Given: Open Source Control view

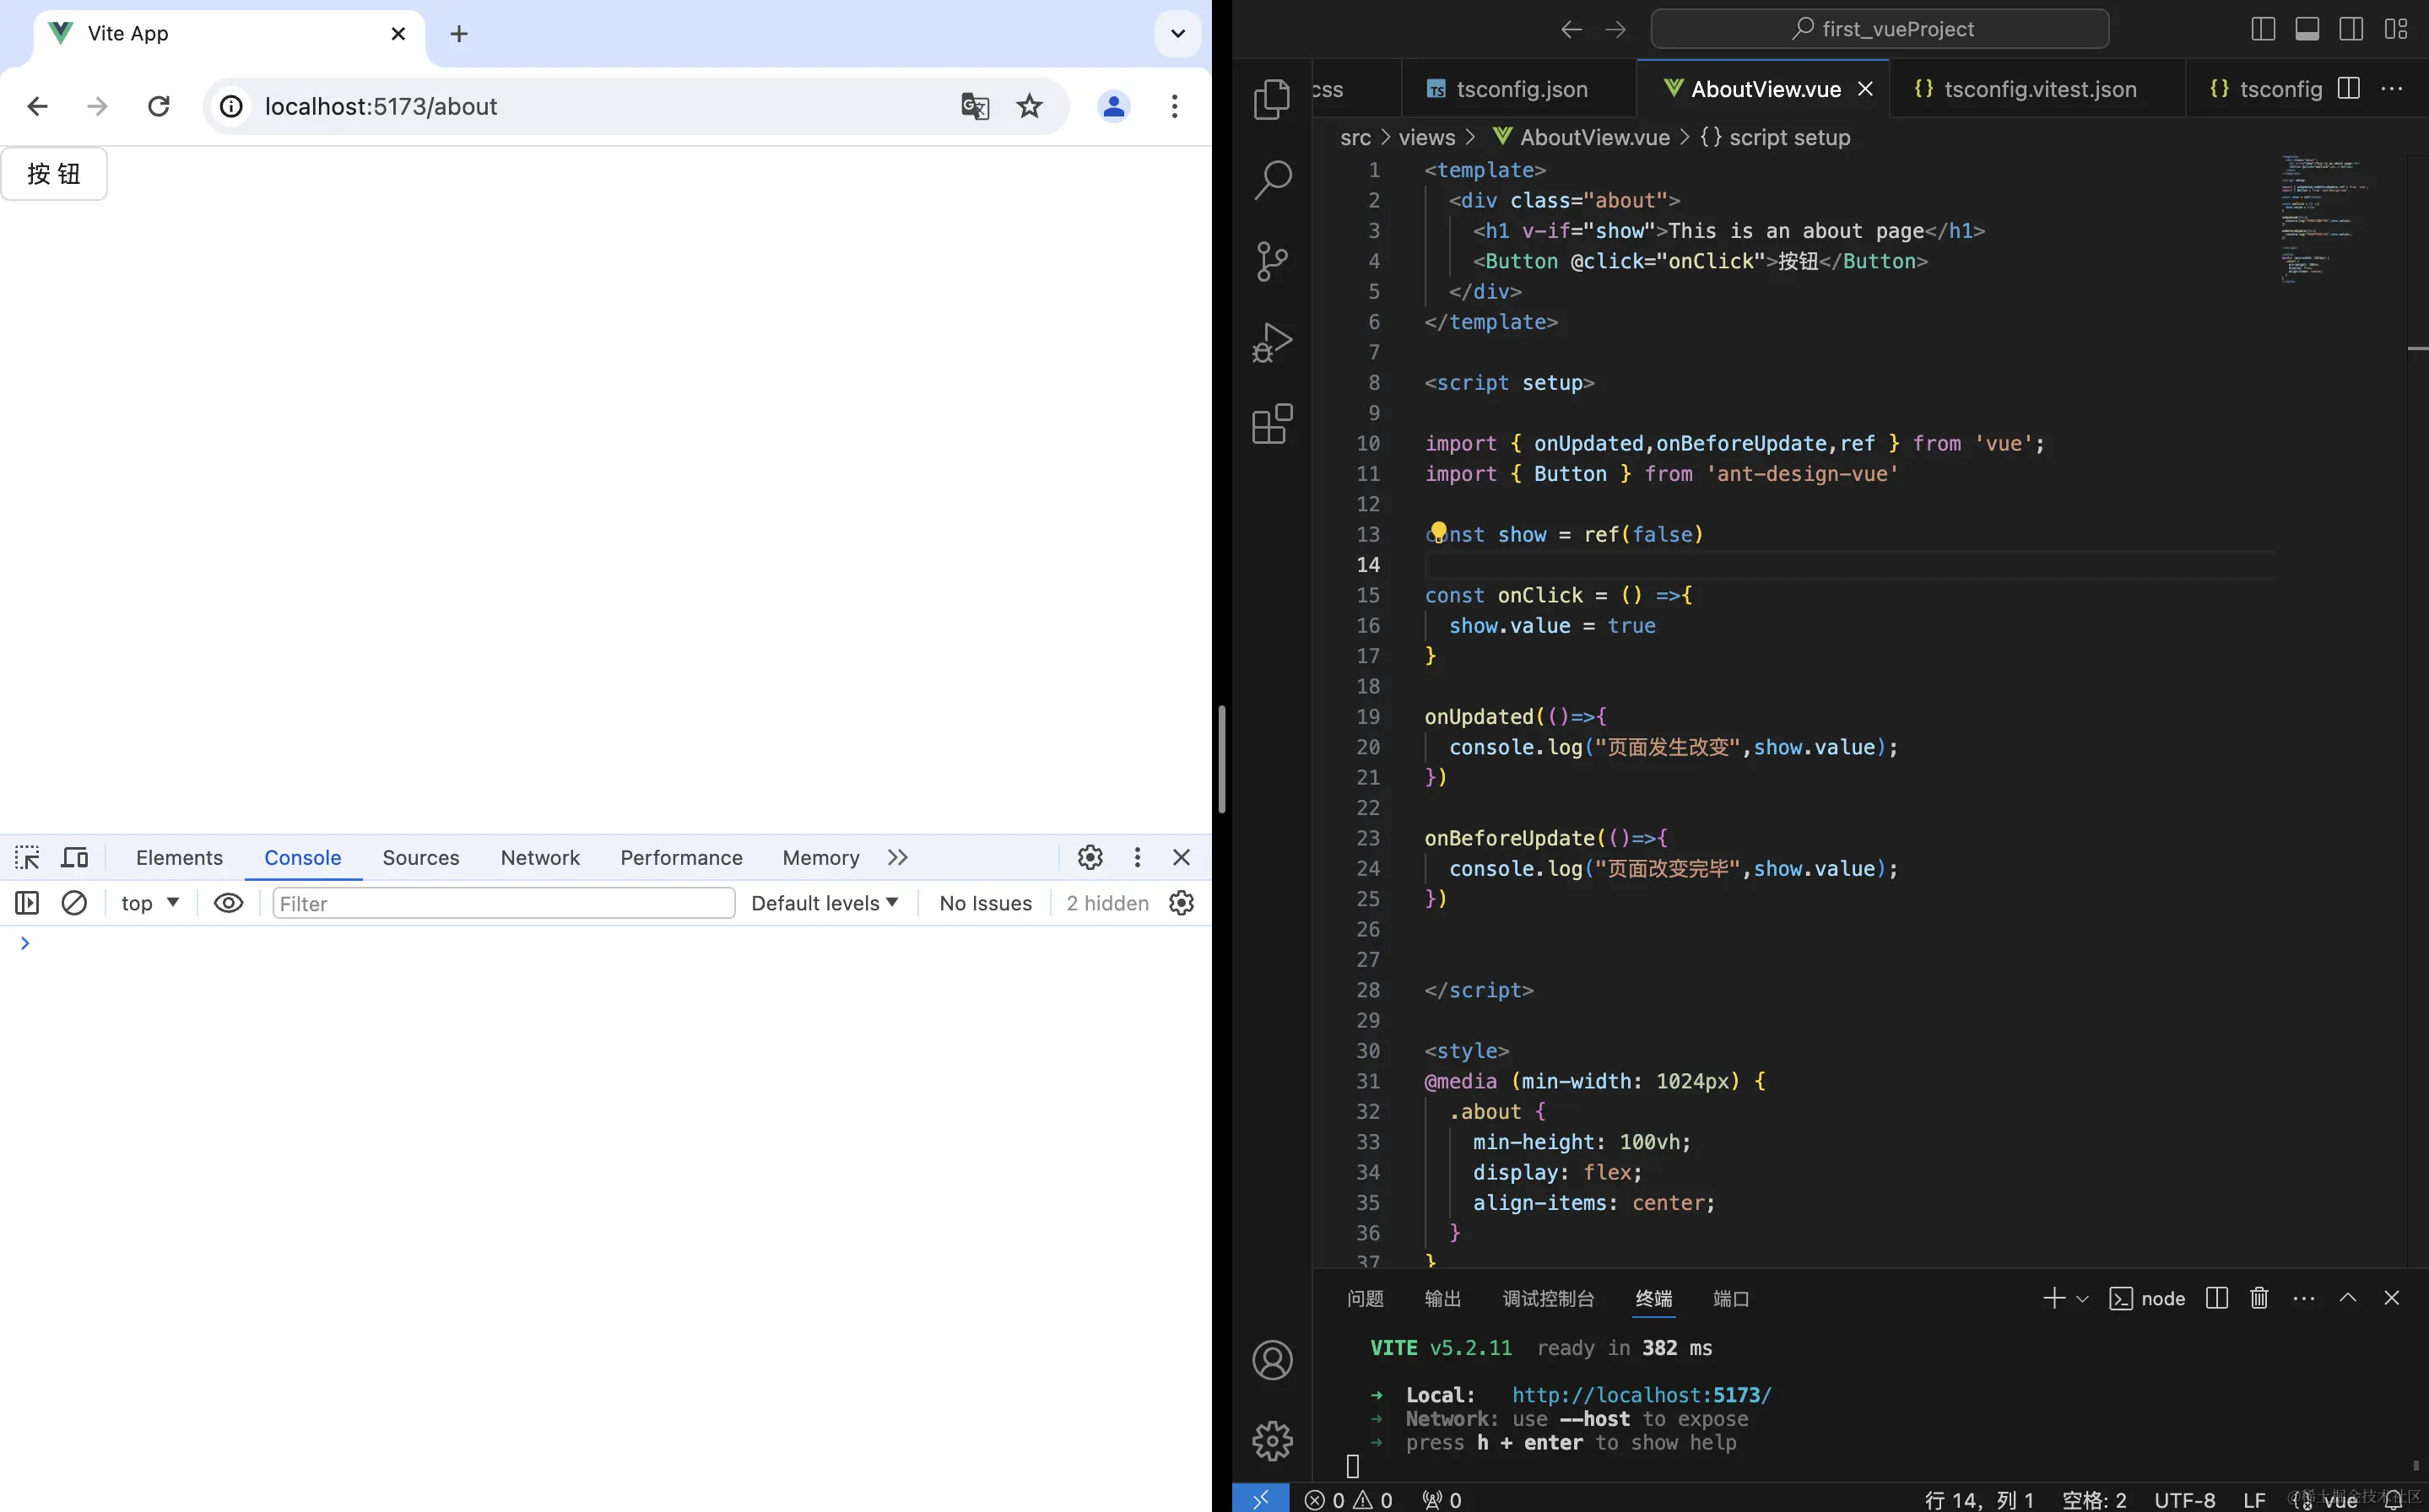Looking at the screenshot, I should pyautogui.click(x=1272, y=261).
